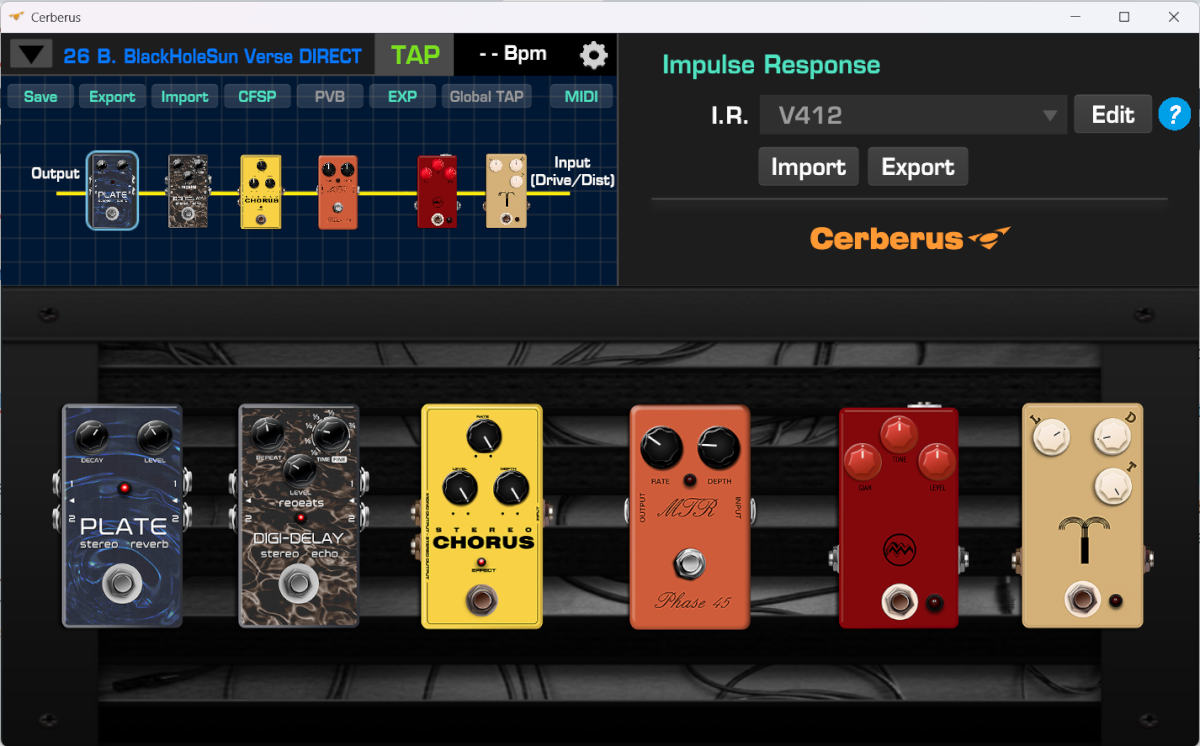Click the Phase 45 RATE knob
The image size is (1200, 746).
(661, 450)
